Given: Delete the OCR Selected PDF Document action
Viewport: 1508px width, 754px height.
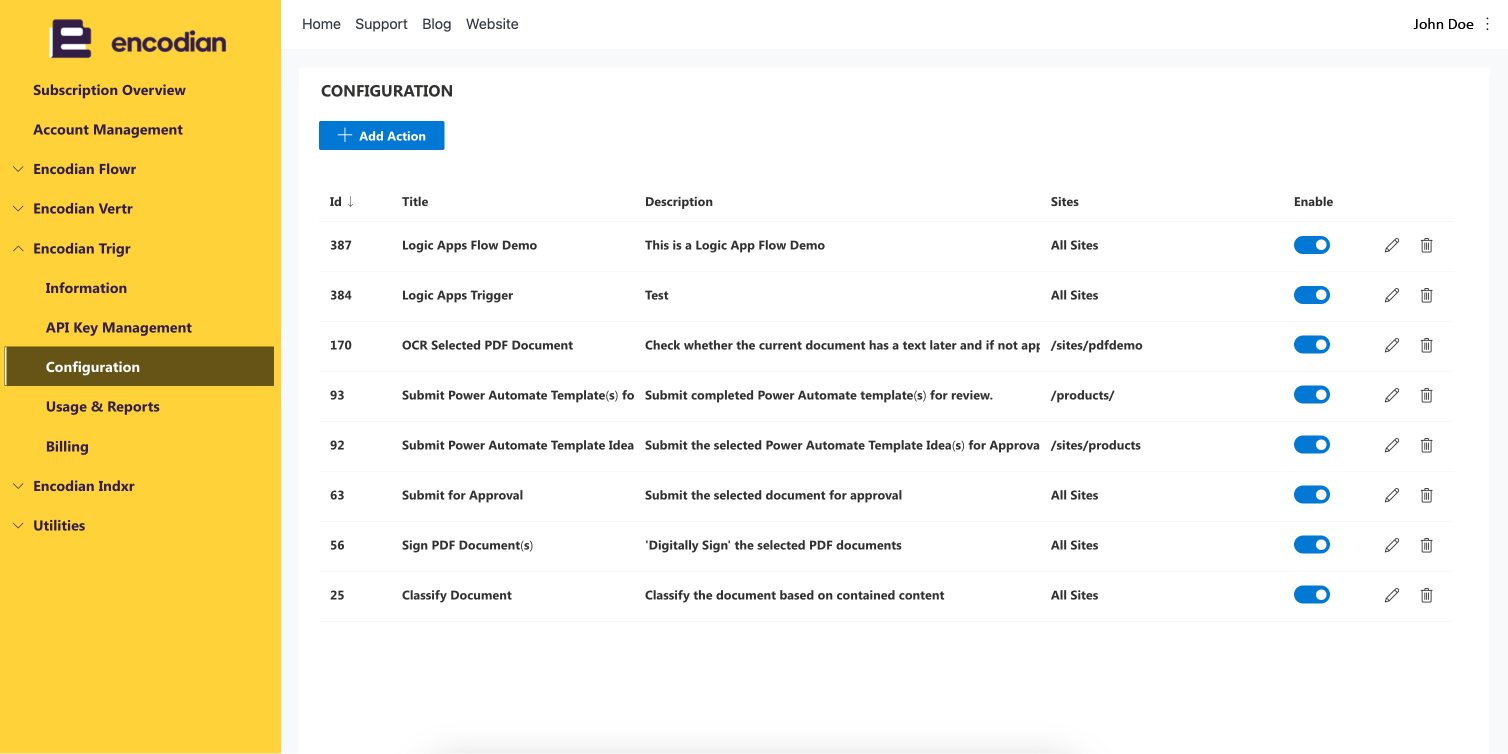Looking at the screenshot, I should point(1427,345).
